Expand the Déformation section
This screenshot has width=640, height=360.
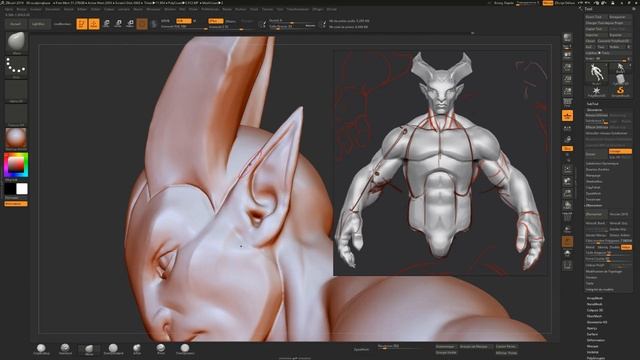pyautogui.click(x=596, y=340)
